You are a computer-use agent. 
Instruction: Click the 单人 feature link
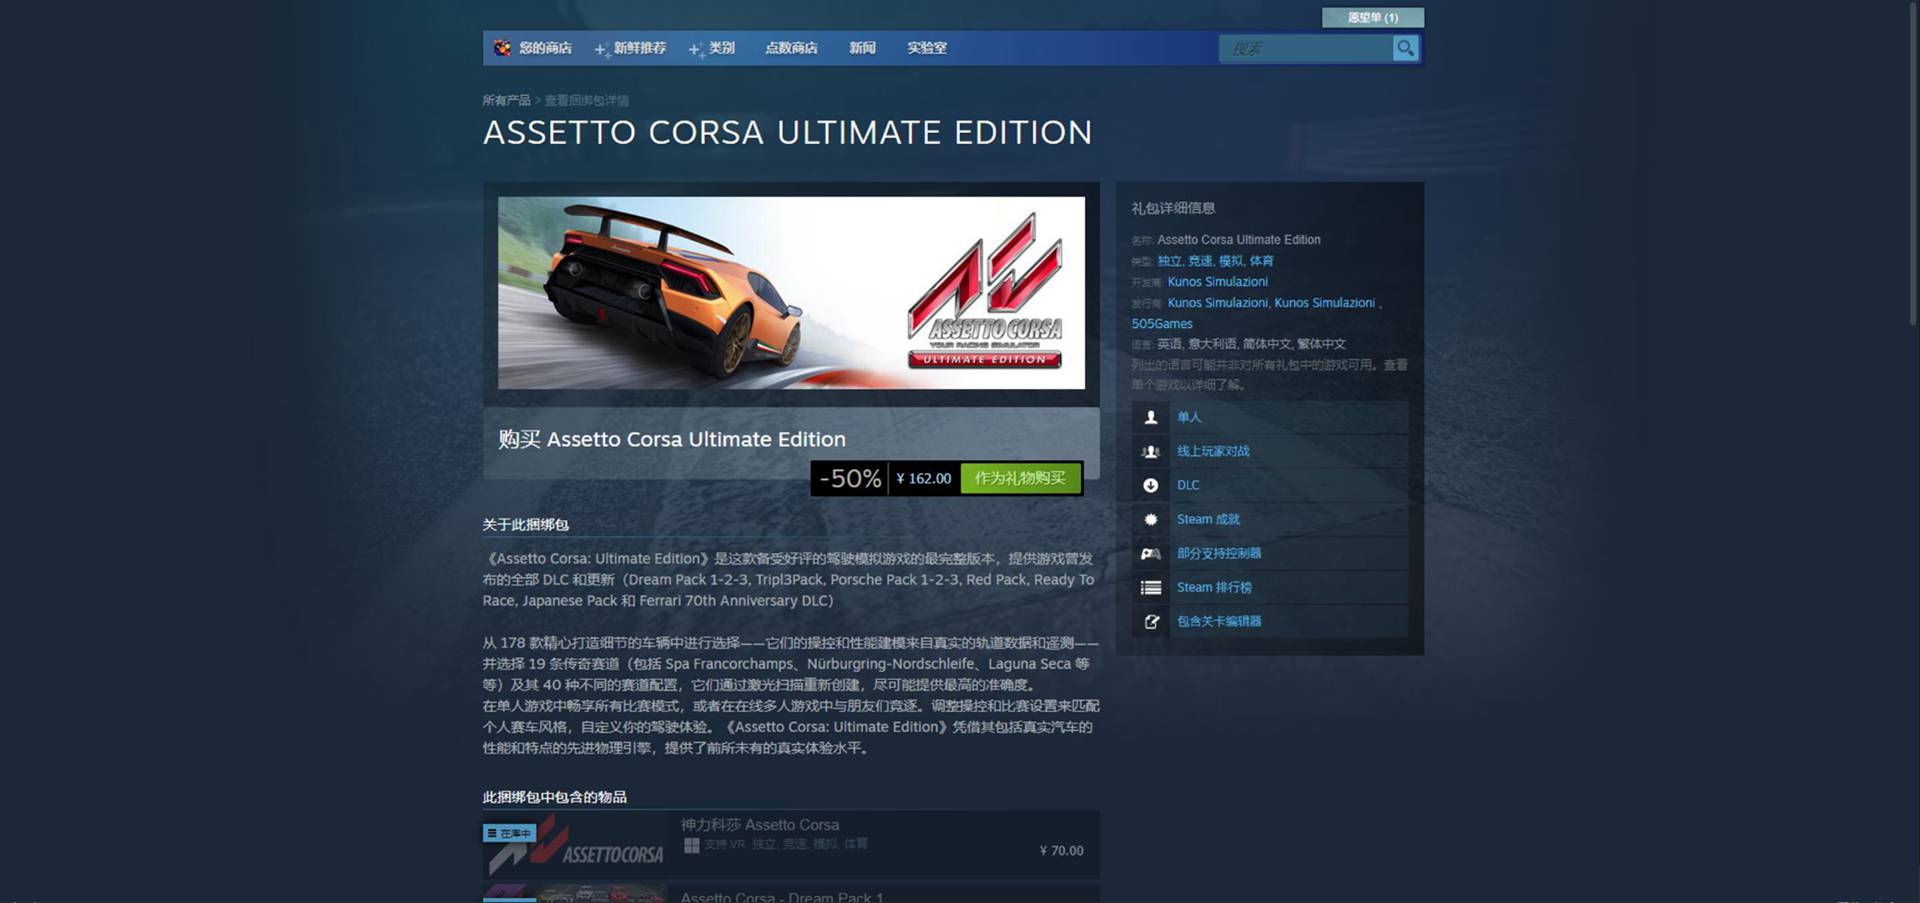coord(1189,417)
